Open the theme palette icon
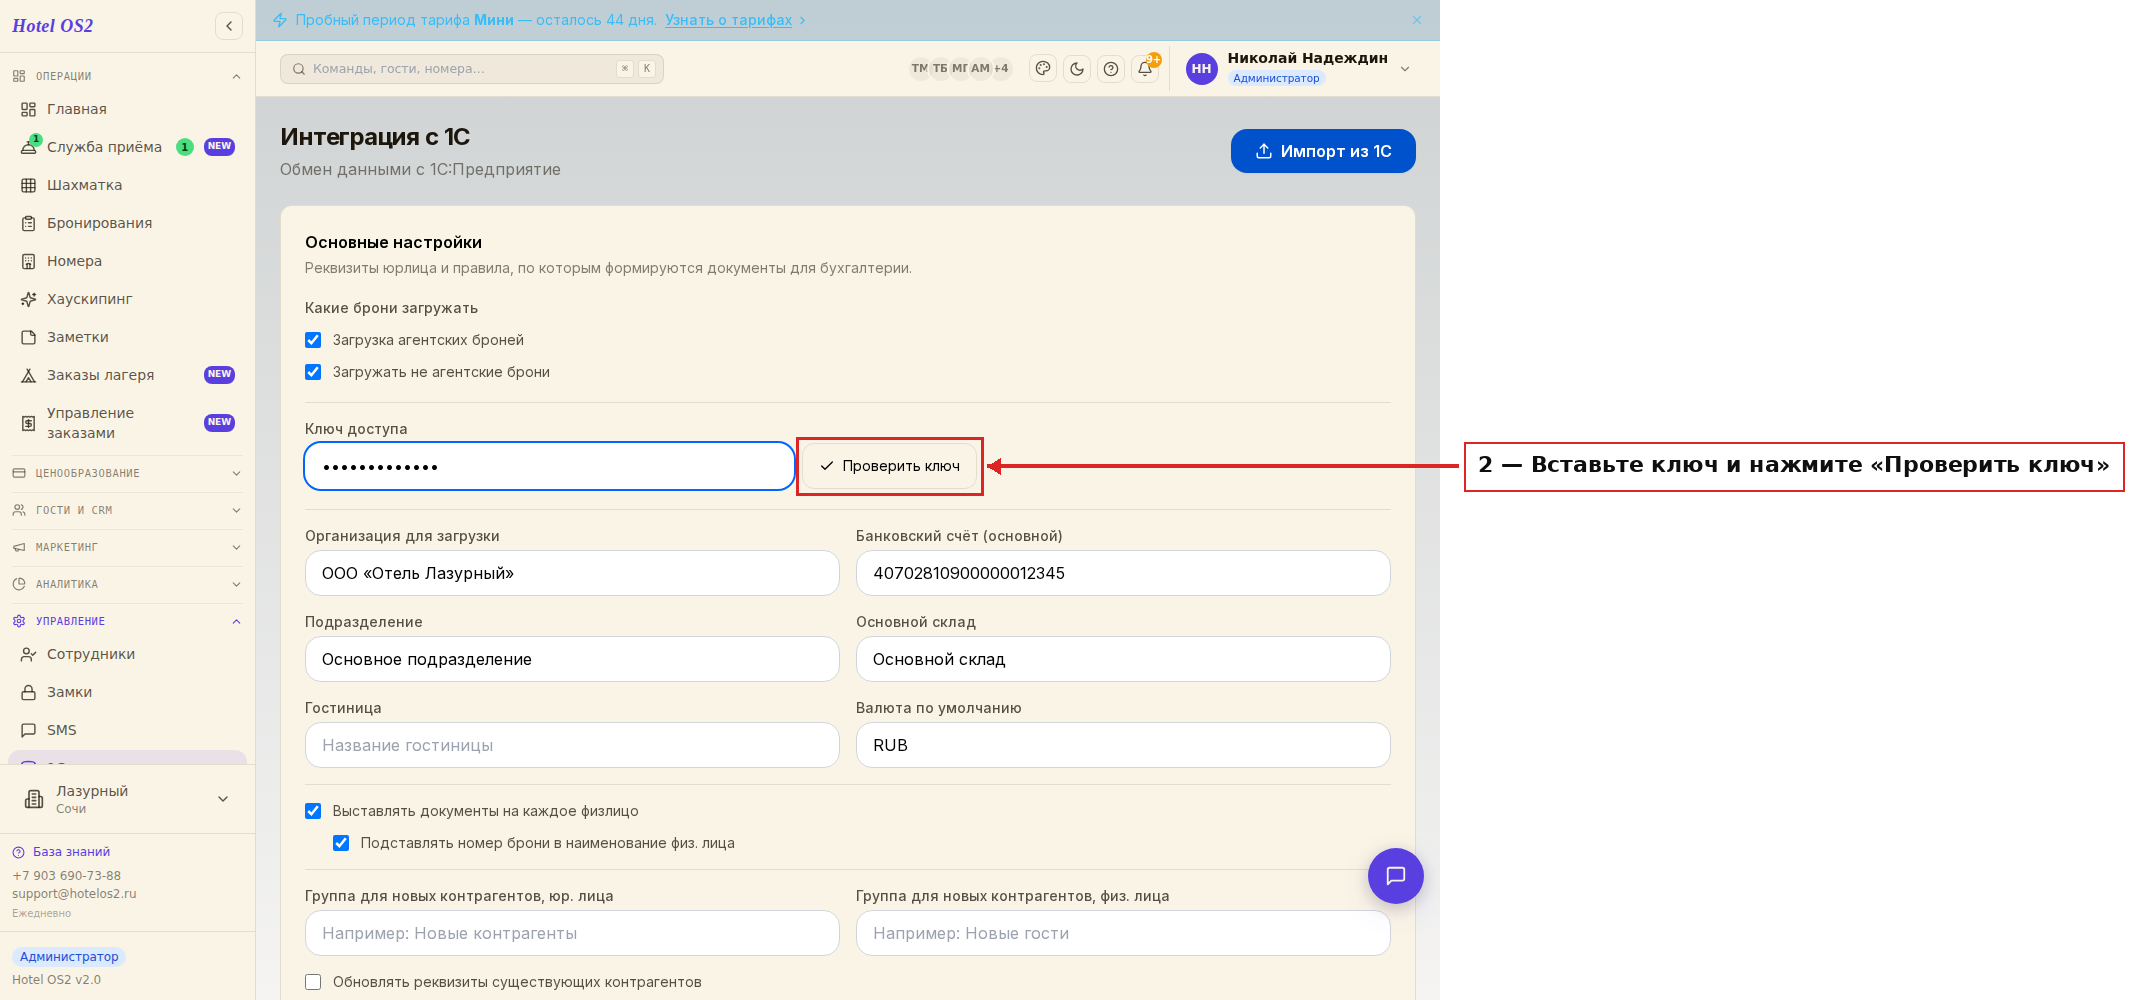Viewport: 2148px width, 1000px height. (x=1043, y=69)
